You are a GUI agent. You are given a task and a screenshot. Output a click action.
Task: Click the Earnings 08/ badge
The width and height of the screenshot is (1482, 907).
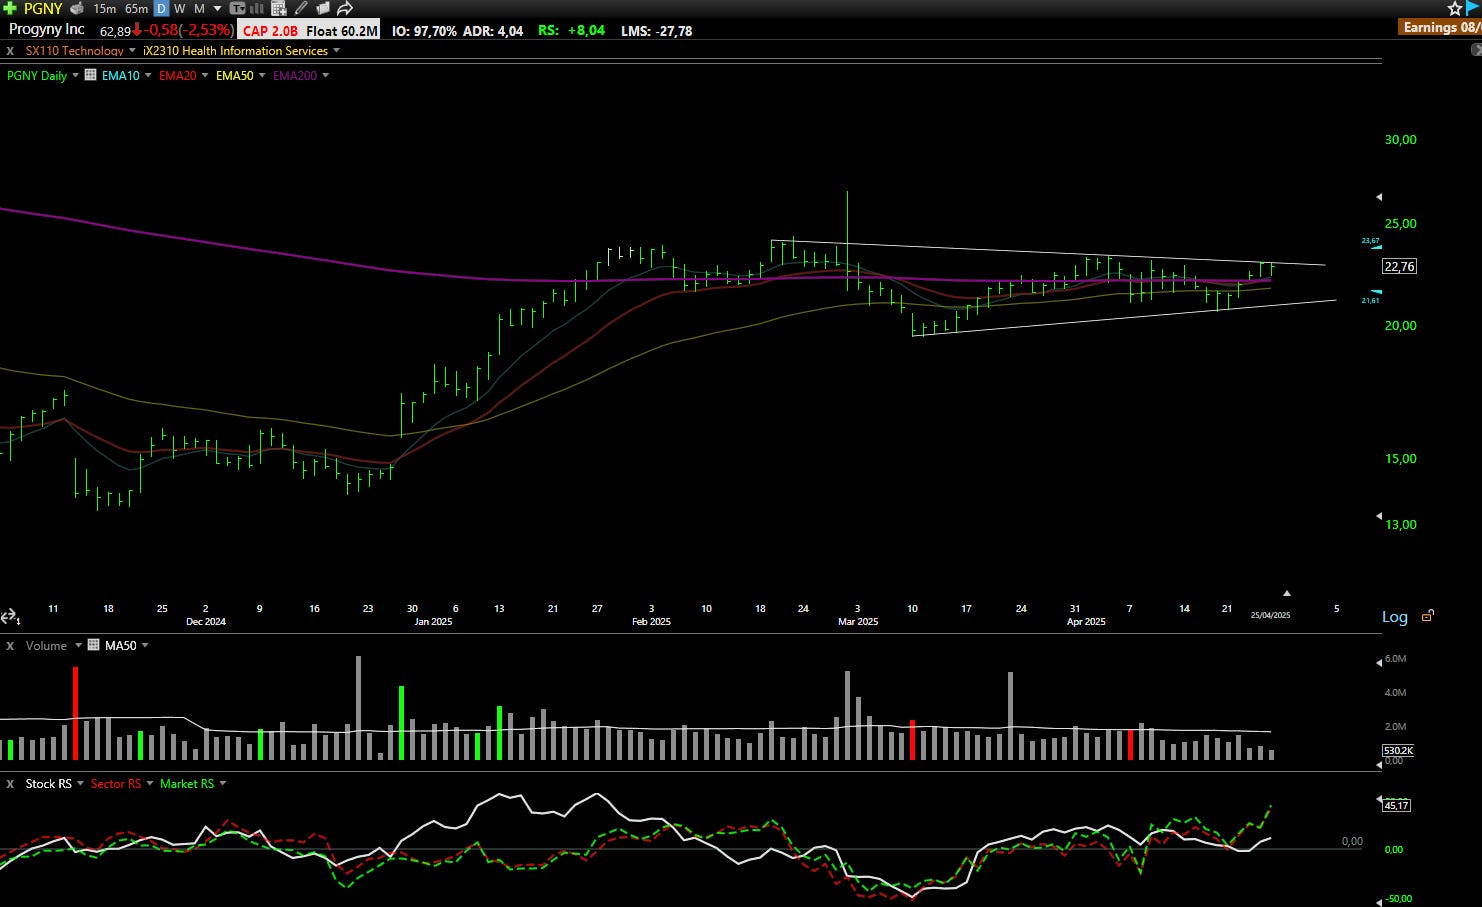(x=1441, y=27)
